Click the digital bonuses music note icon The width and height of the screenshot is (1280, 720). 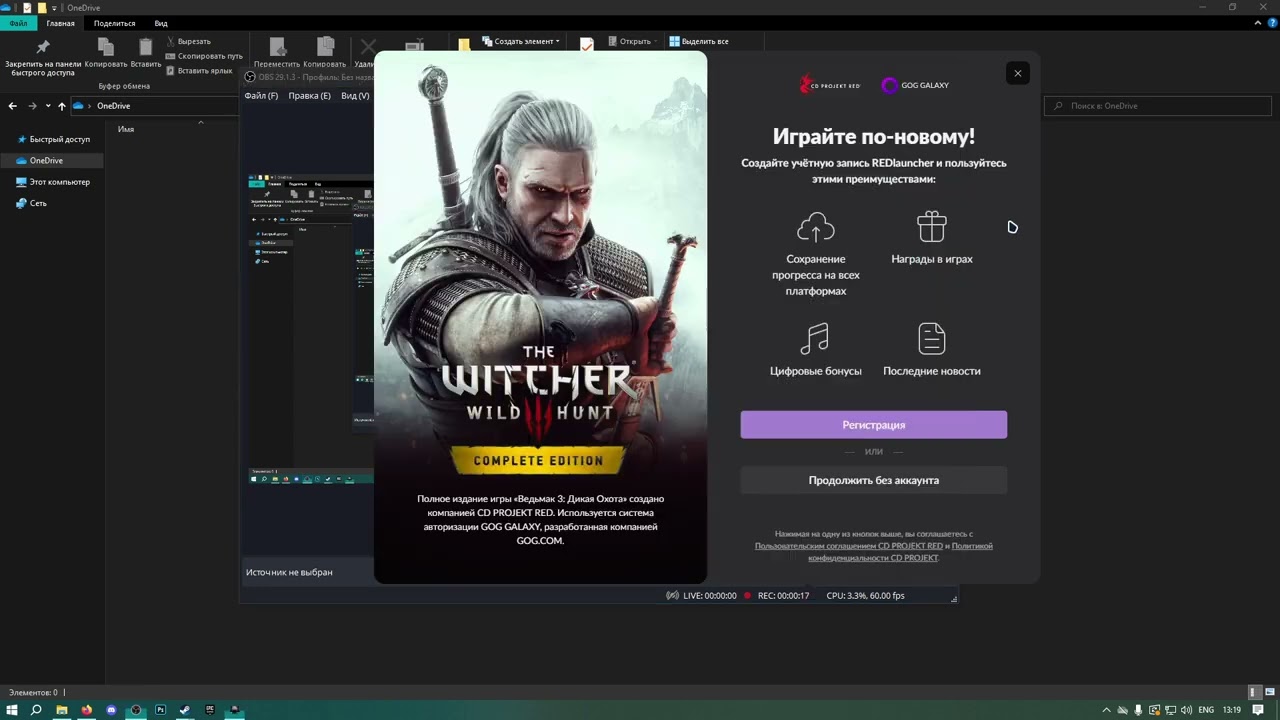point(815,339)
